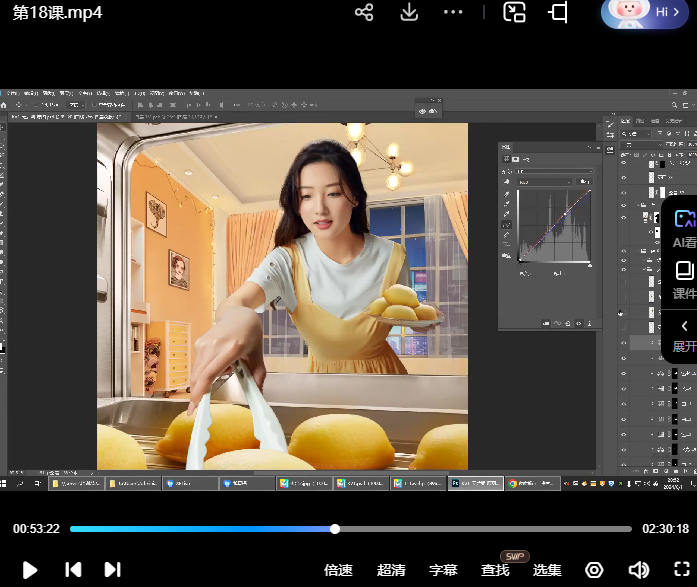Click the video progress slider handle
Viewport: 697px width, 587px height.
point(335,529)
